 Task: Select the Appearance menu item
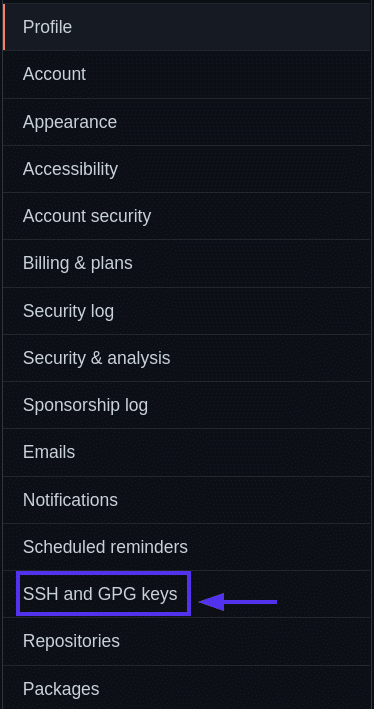(x=186, y=122)
